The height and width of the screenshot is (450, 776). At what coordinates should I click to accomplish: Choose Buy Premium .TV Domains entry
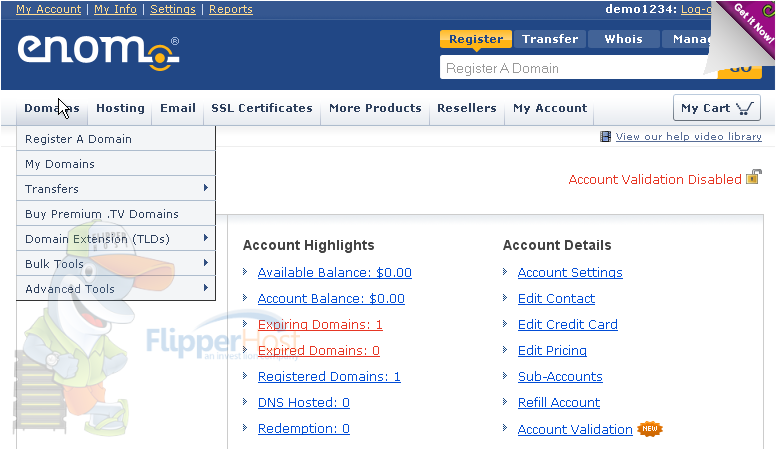pos(116,214)
